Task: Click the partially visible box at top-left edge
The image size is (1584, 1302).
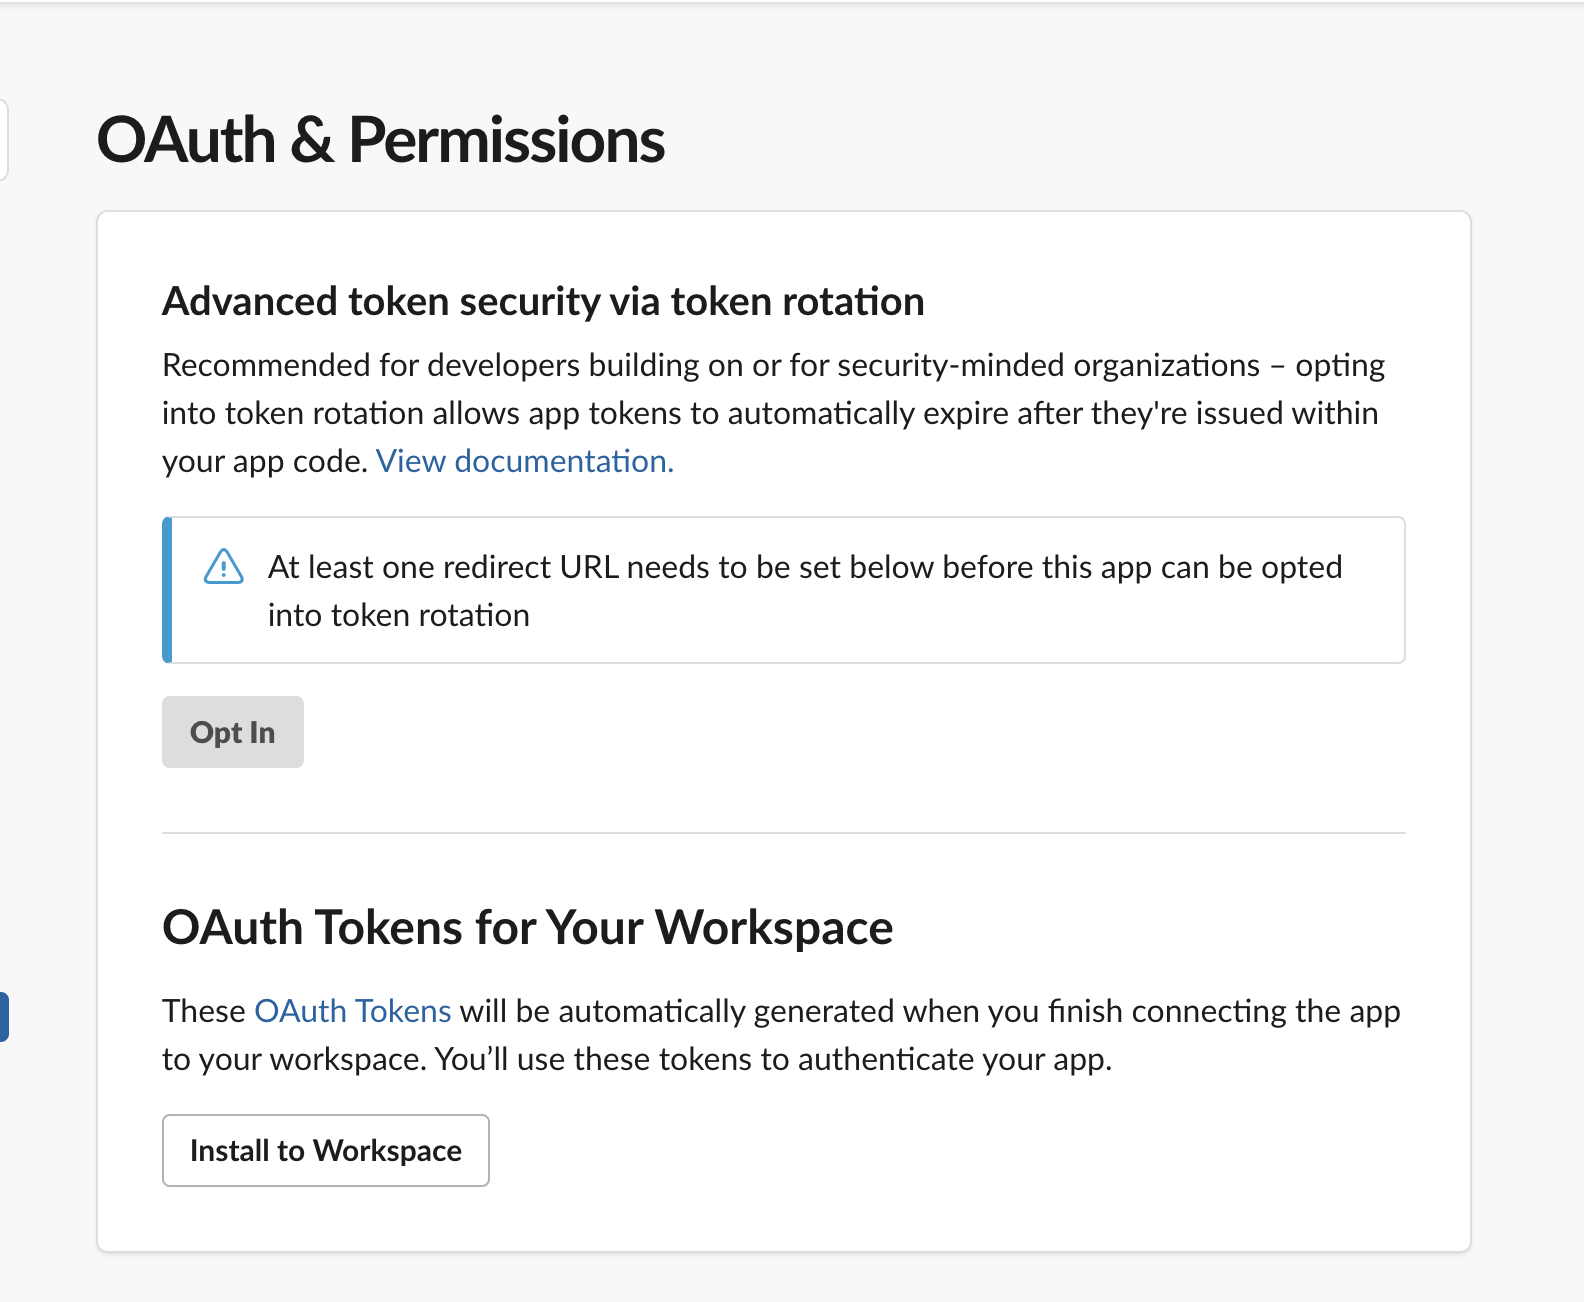Action: pos(4,140)
